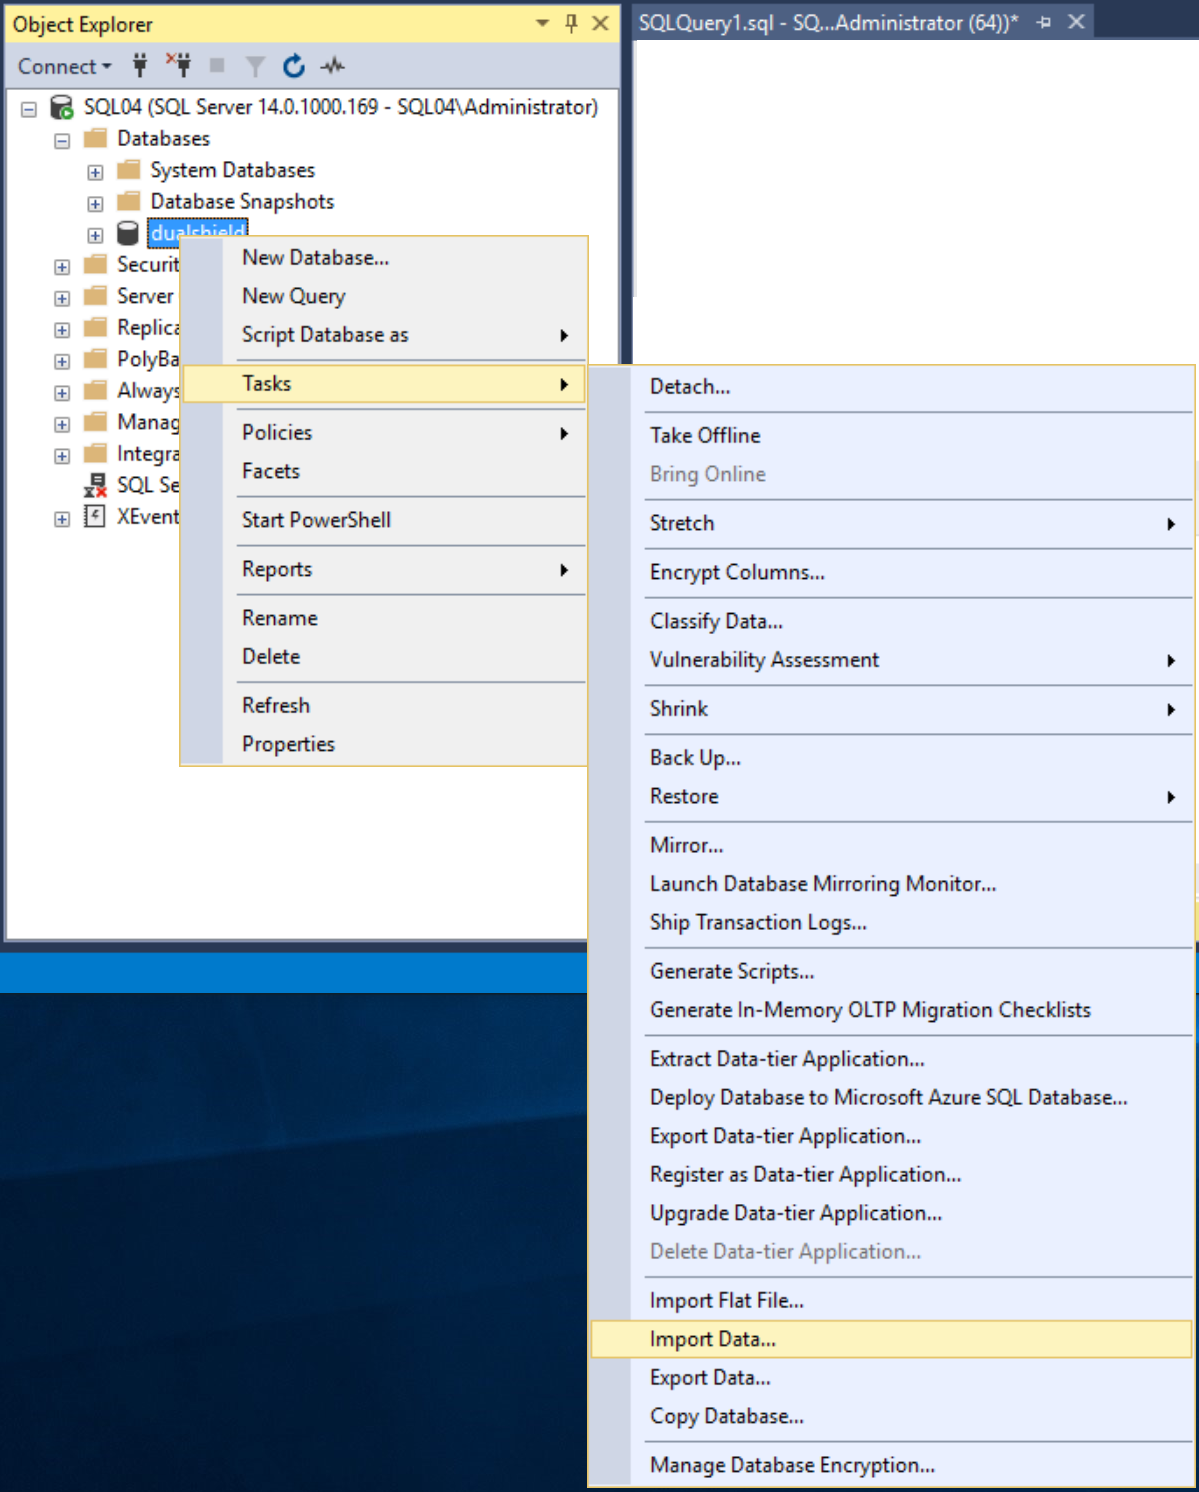This screenshot has height=1492, width=1199.
Task: Click the dualshield database cylinder icon
Action: click(x=127, y=233)
